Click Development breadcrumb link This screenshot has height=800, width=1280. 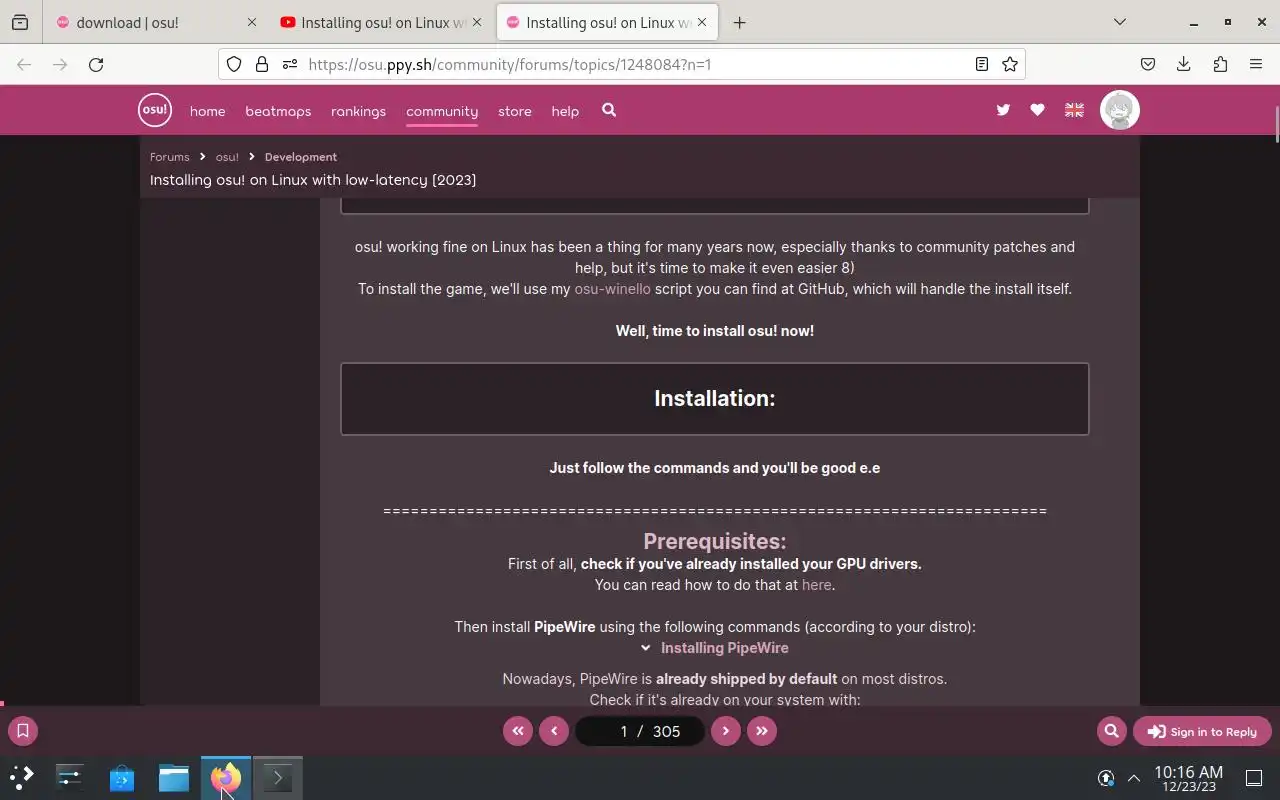pos(301,157)
